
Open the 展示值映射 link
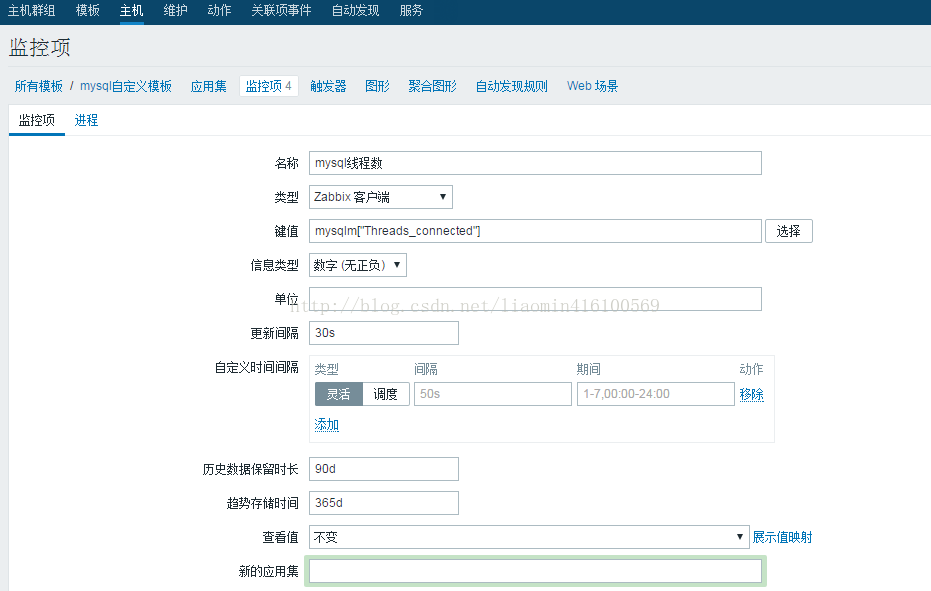[782, 537]
